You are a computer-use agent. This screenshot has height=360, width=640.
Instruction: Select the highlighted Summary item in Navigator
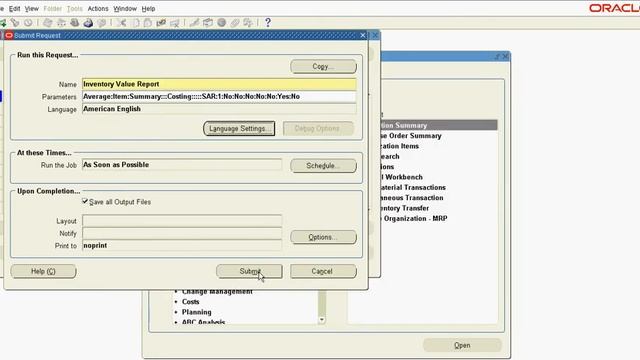pyautogui.click(x=439, y=125)
